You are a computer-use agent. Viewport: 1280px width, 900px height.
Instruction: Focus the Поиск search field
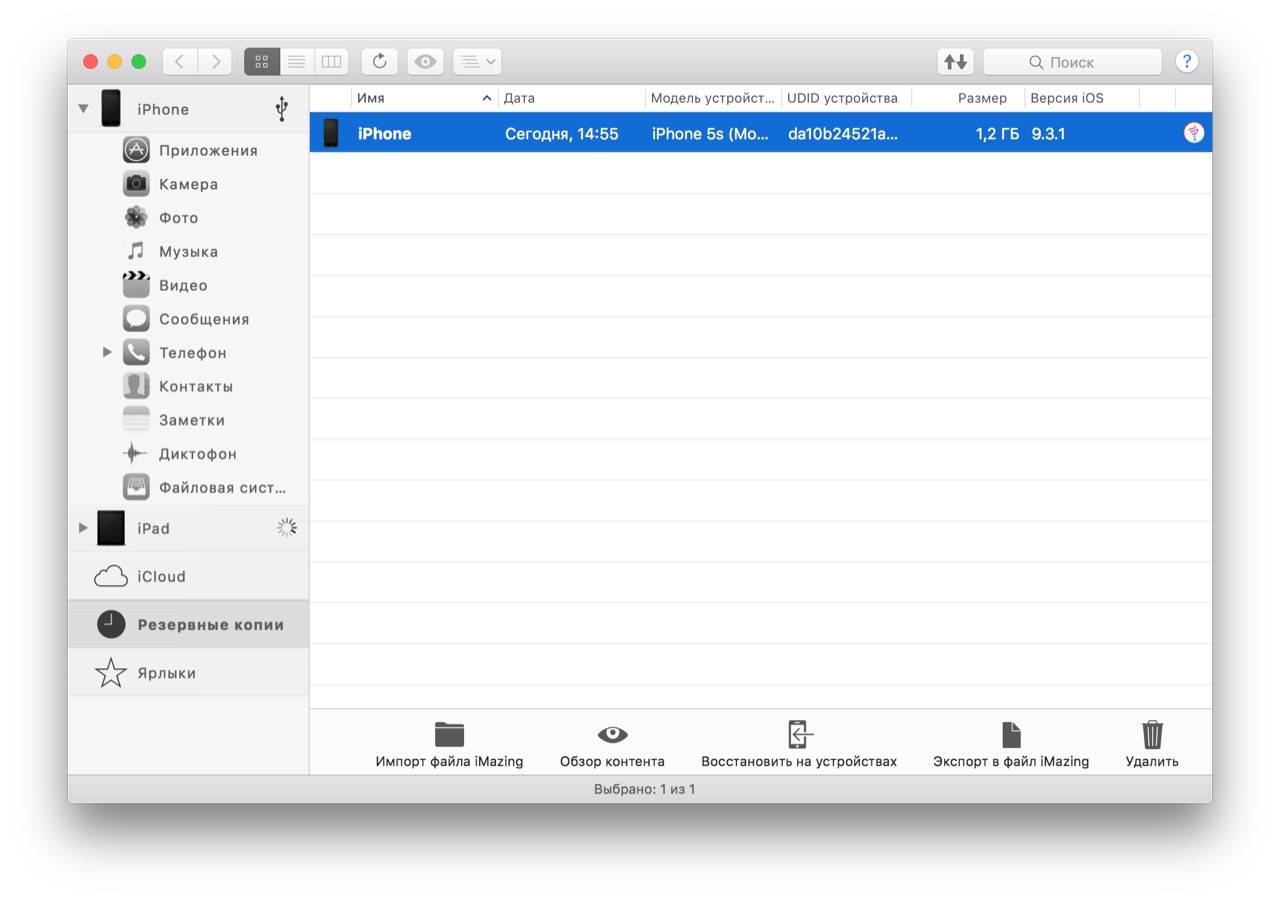[1072, 62]
